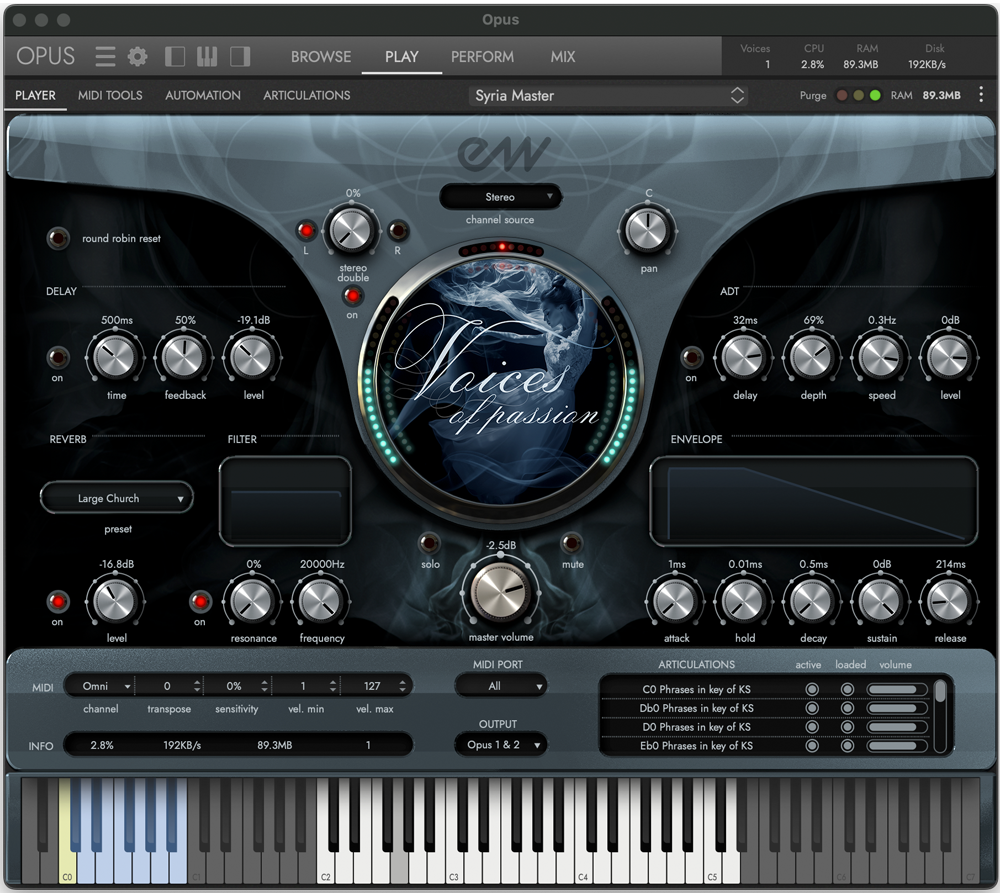Open the Opus hamburger main menu
This screenshot has width=1000, height=893.
pyautogui.click(x=105, y=57)
